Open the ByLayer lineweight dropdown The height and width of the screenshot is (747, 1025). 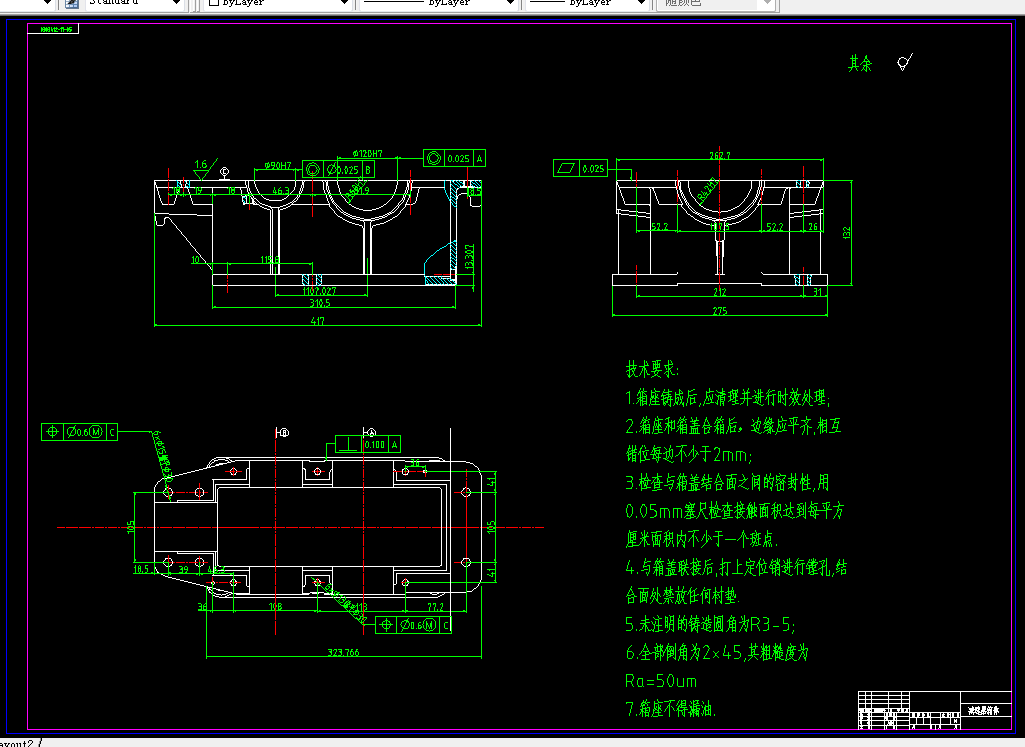(x=641, y=3)
